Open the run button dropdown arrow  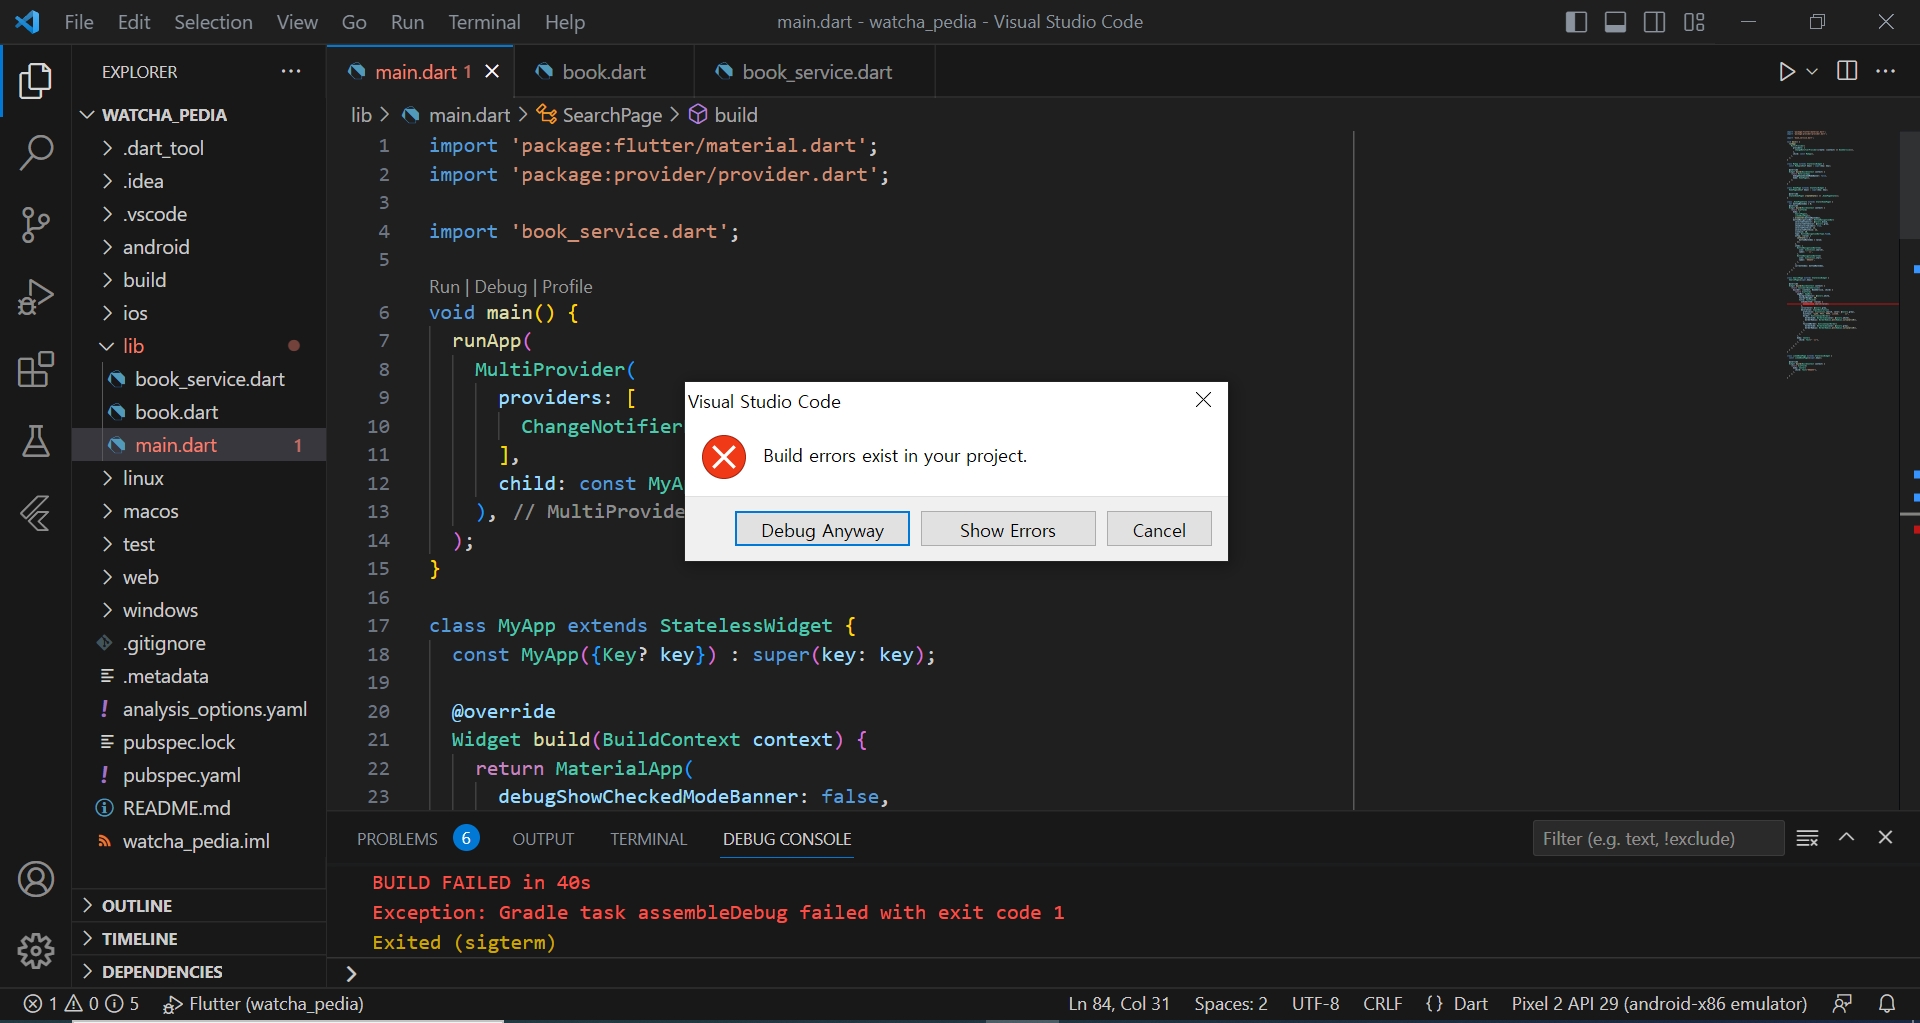pos(1812,72)
